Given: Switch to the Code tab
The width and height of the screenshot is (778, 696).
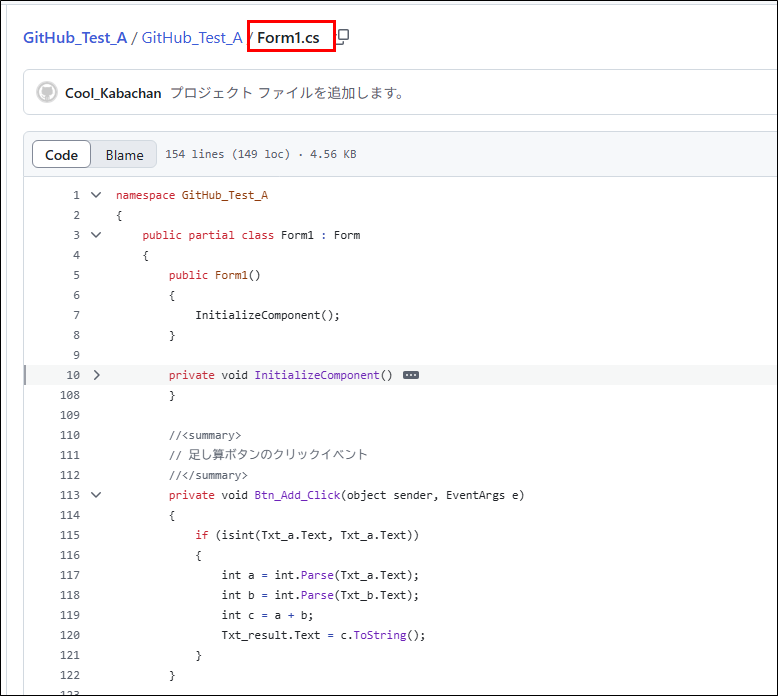Looking at the screenshot, I should coord(62,155).
